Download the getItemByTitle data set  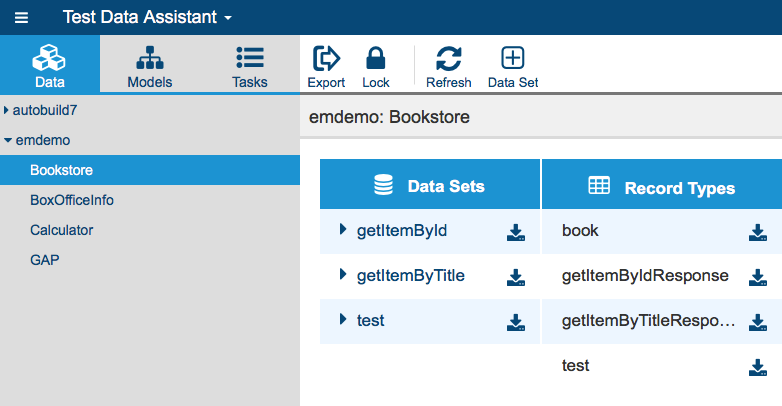(x=516, y=277)
